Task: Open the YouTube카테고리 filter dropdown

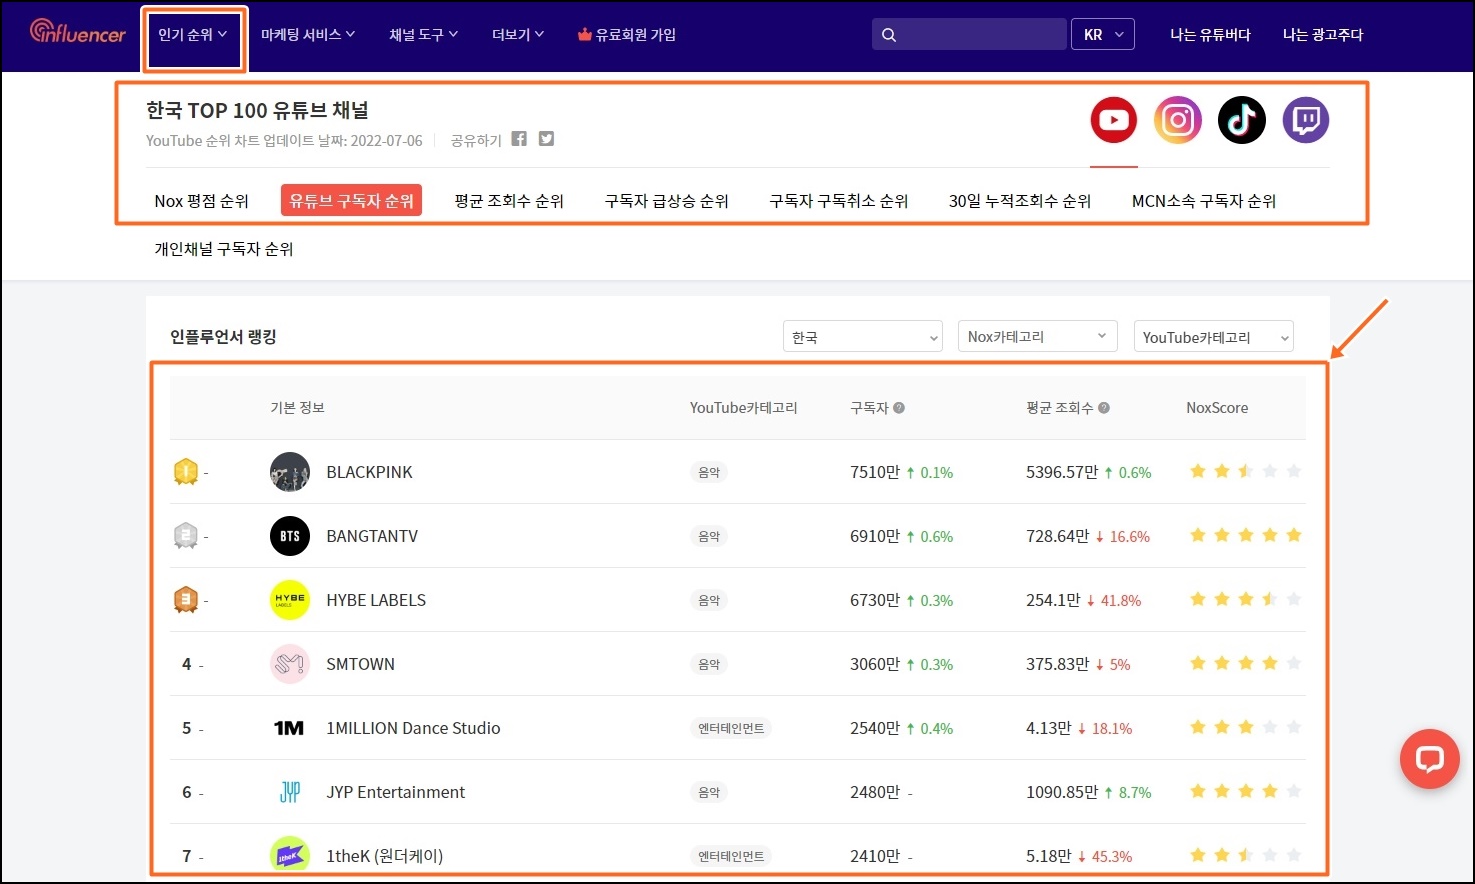Action: (x=1214, y=337)
